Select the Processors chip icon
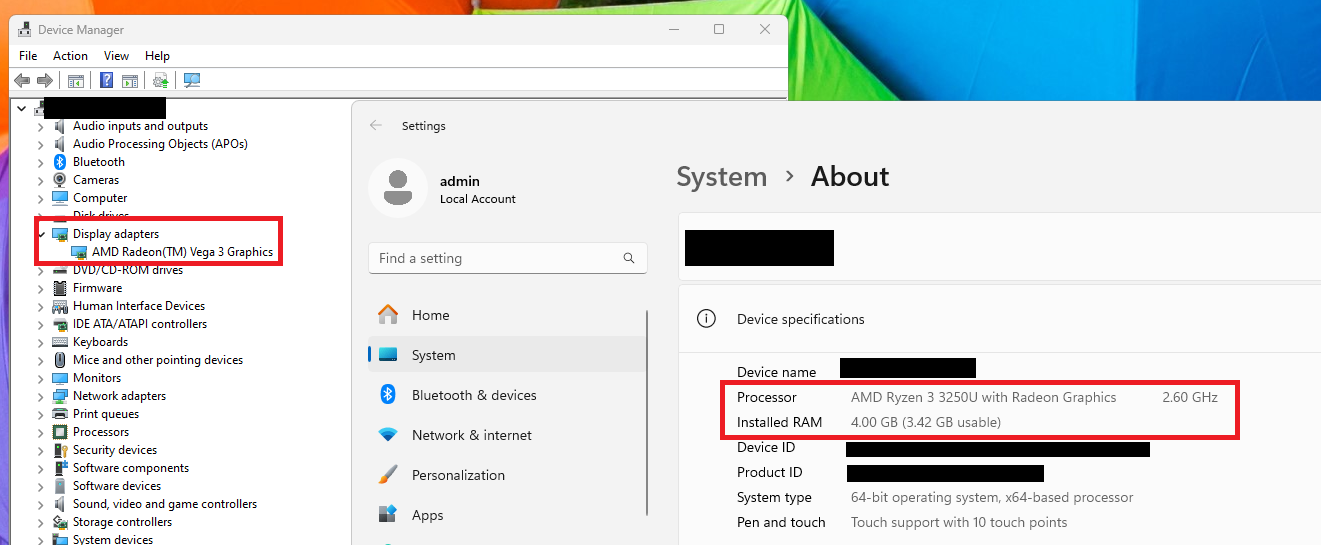The height and width of the screenshot is (545, 1321). (x=60, y=432)
